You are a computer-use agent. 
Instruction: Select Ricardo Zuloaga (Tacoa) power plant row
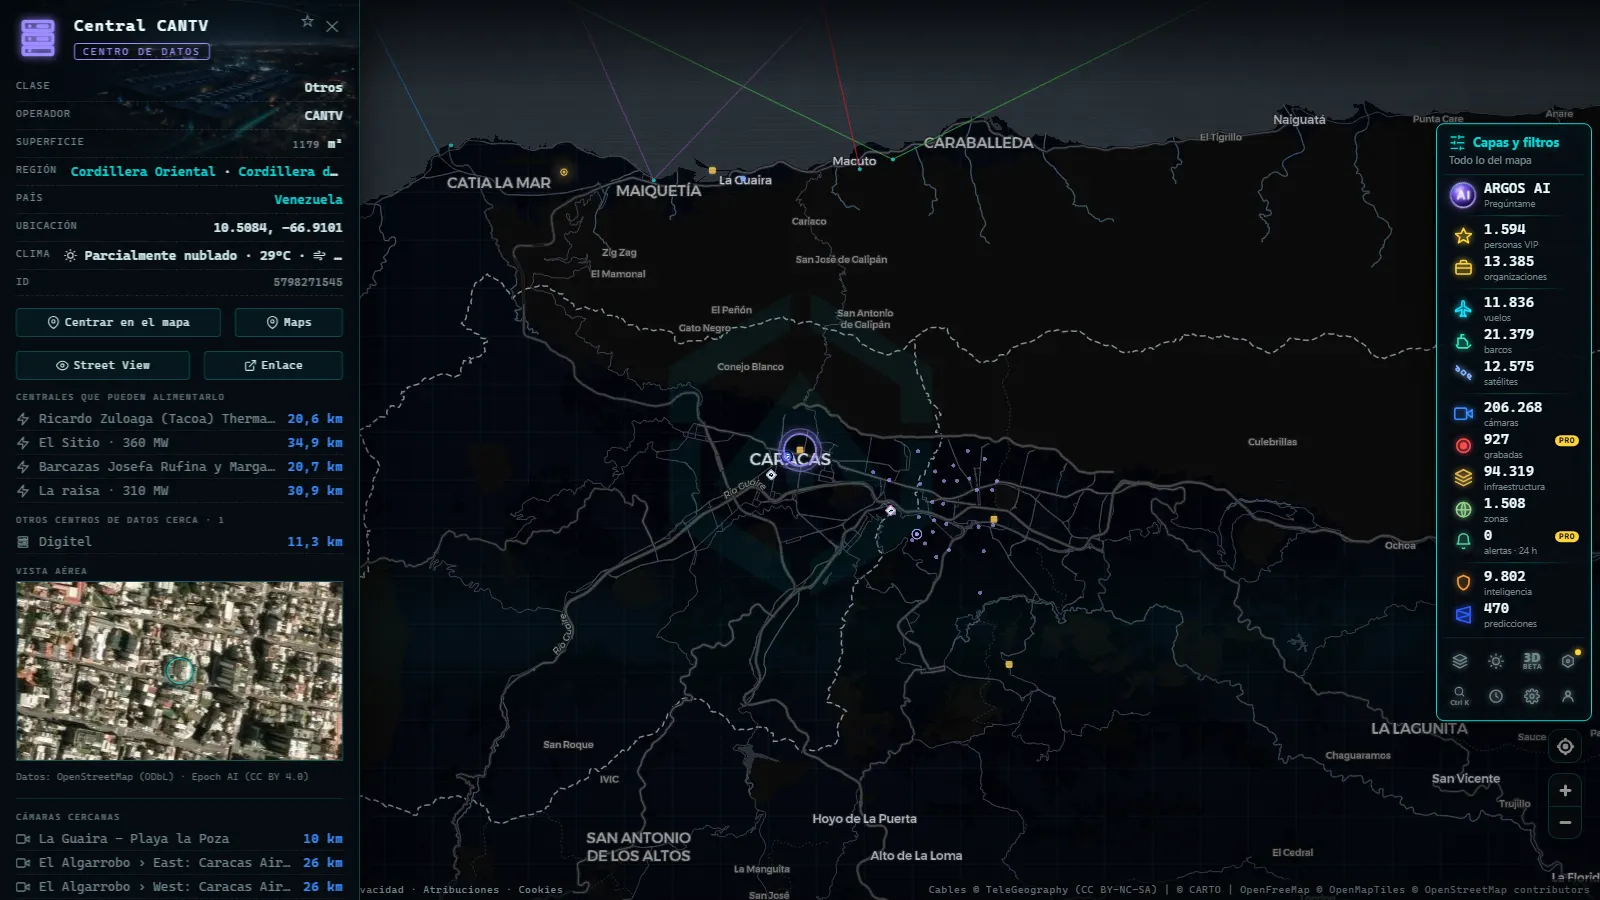pyautogui.click(x=179, y=419)
